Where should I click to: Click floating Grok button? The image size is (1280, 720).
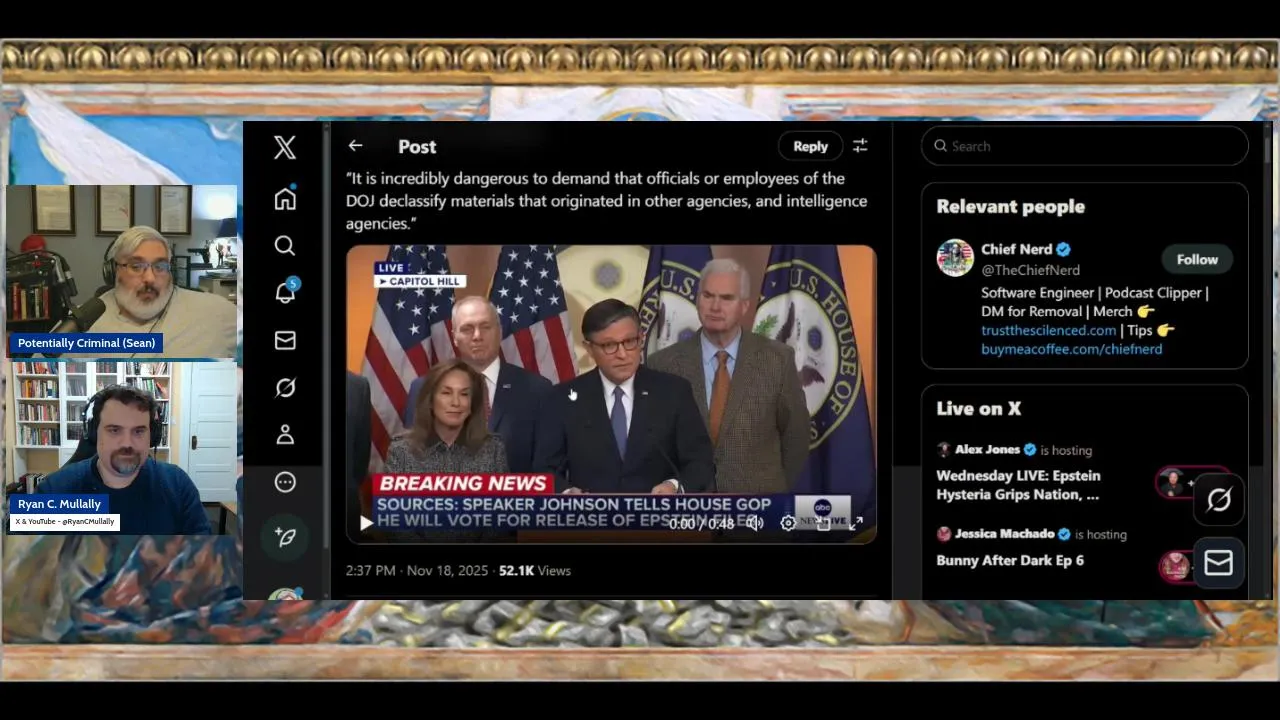click(1219, 499)
